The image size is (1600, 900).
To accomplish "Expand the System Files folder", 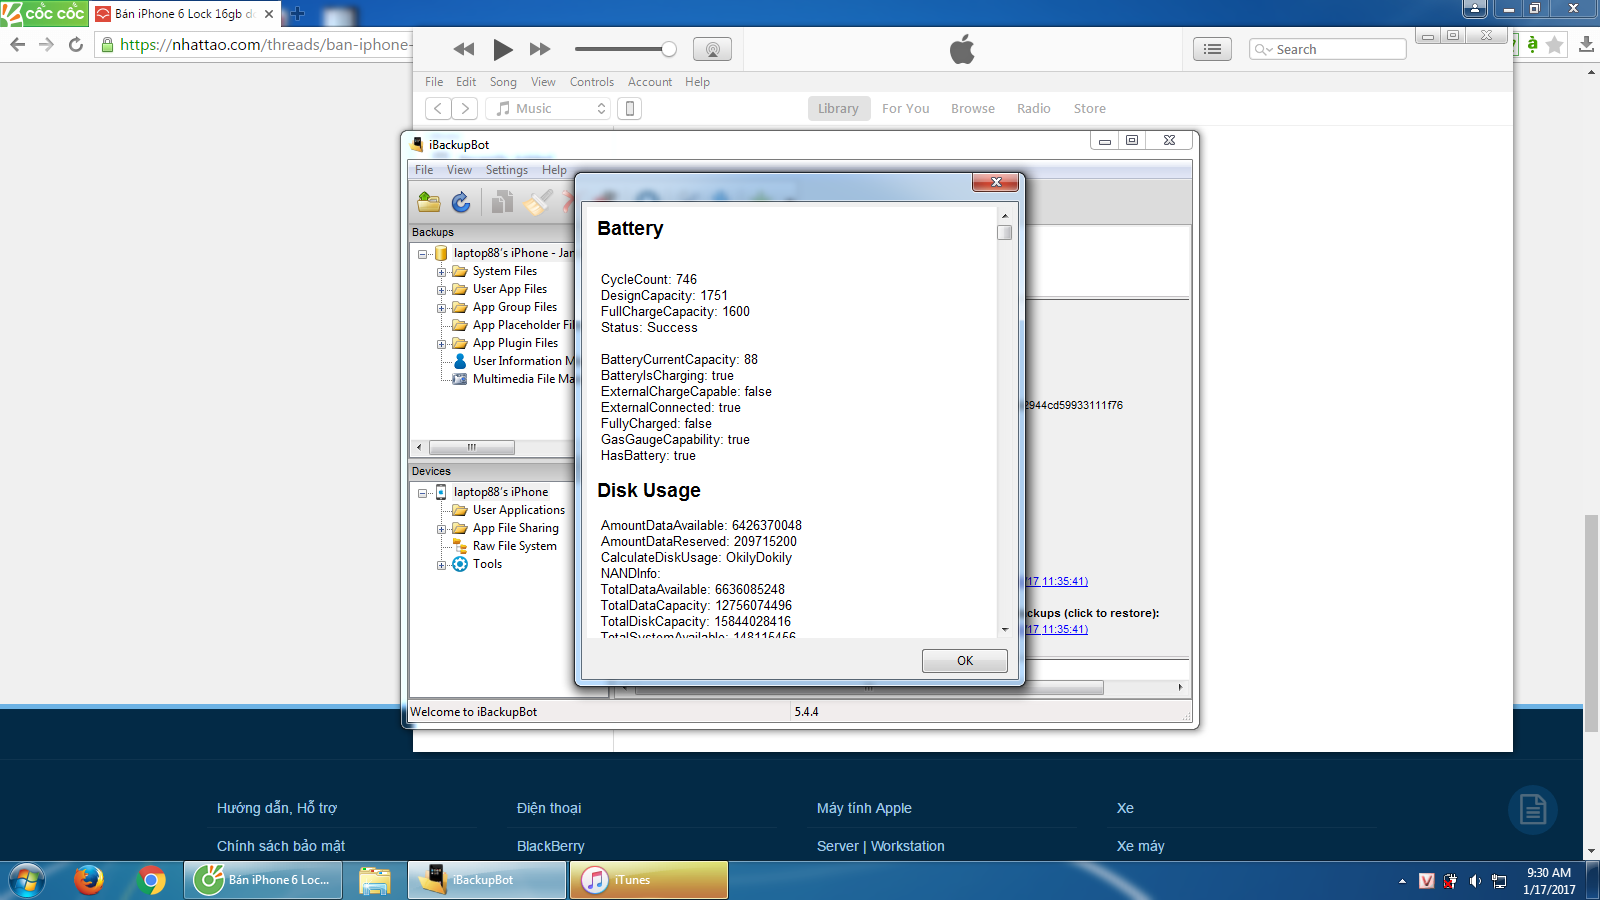I will coord(441,272).
